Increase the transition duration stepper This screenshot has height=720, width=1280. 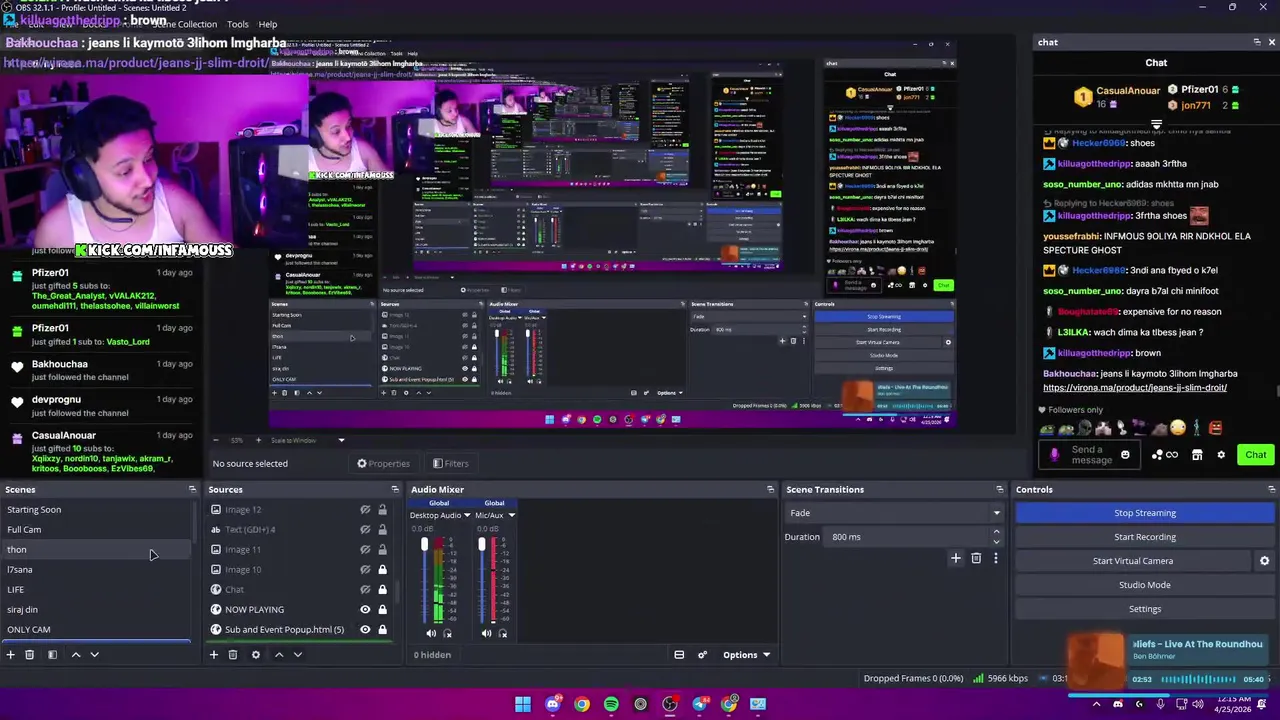996,533
